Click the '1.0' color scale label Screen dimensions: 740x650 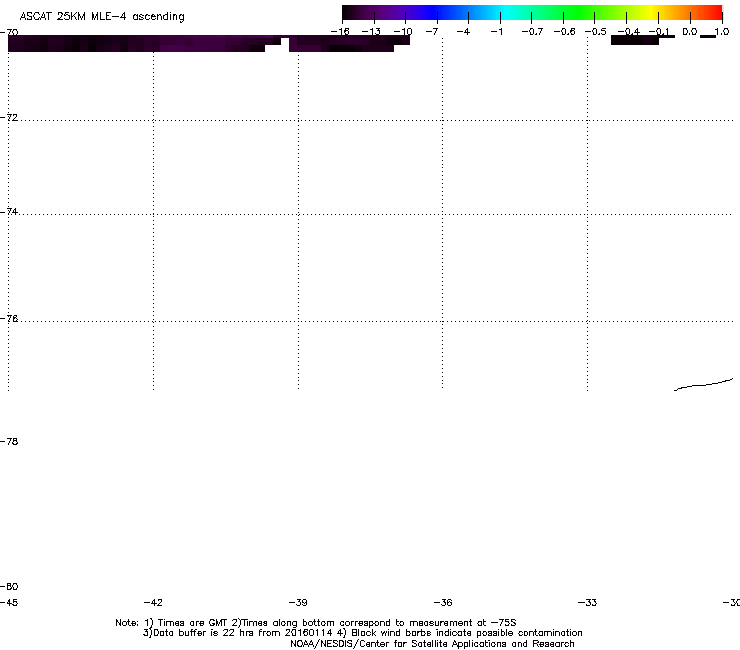722,32
